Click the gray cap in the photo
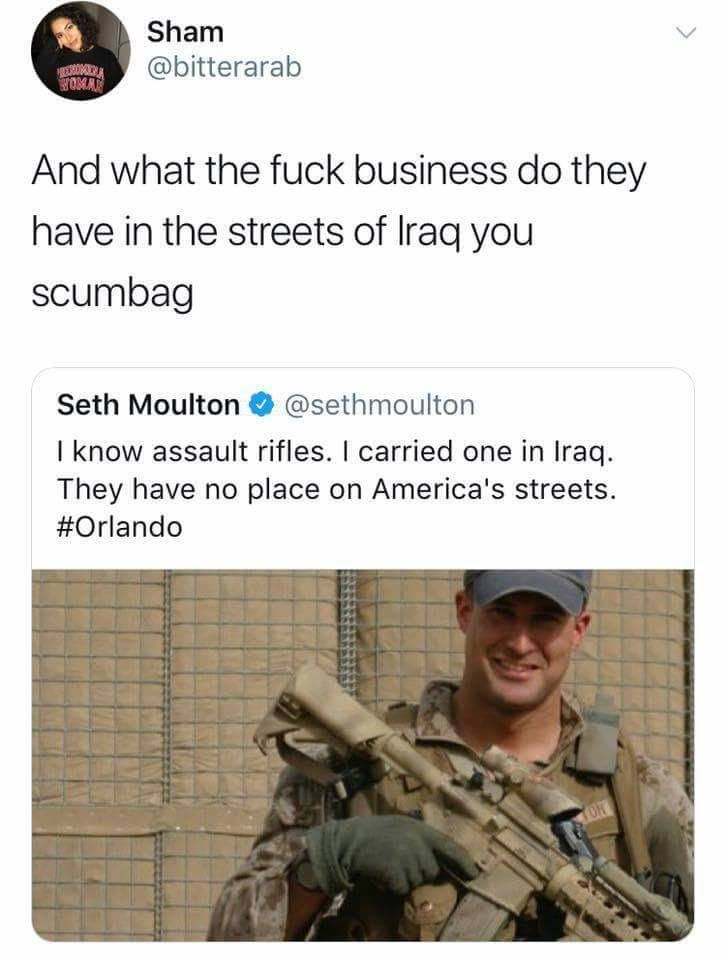This screenshot has width=726, height=960. pyautogui.click(x=528, y=589)
